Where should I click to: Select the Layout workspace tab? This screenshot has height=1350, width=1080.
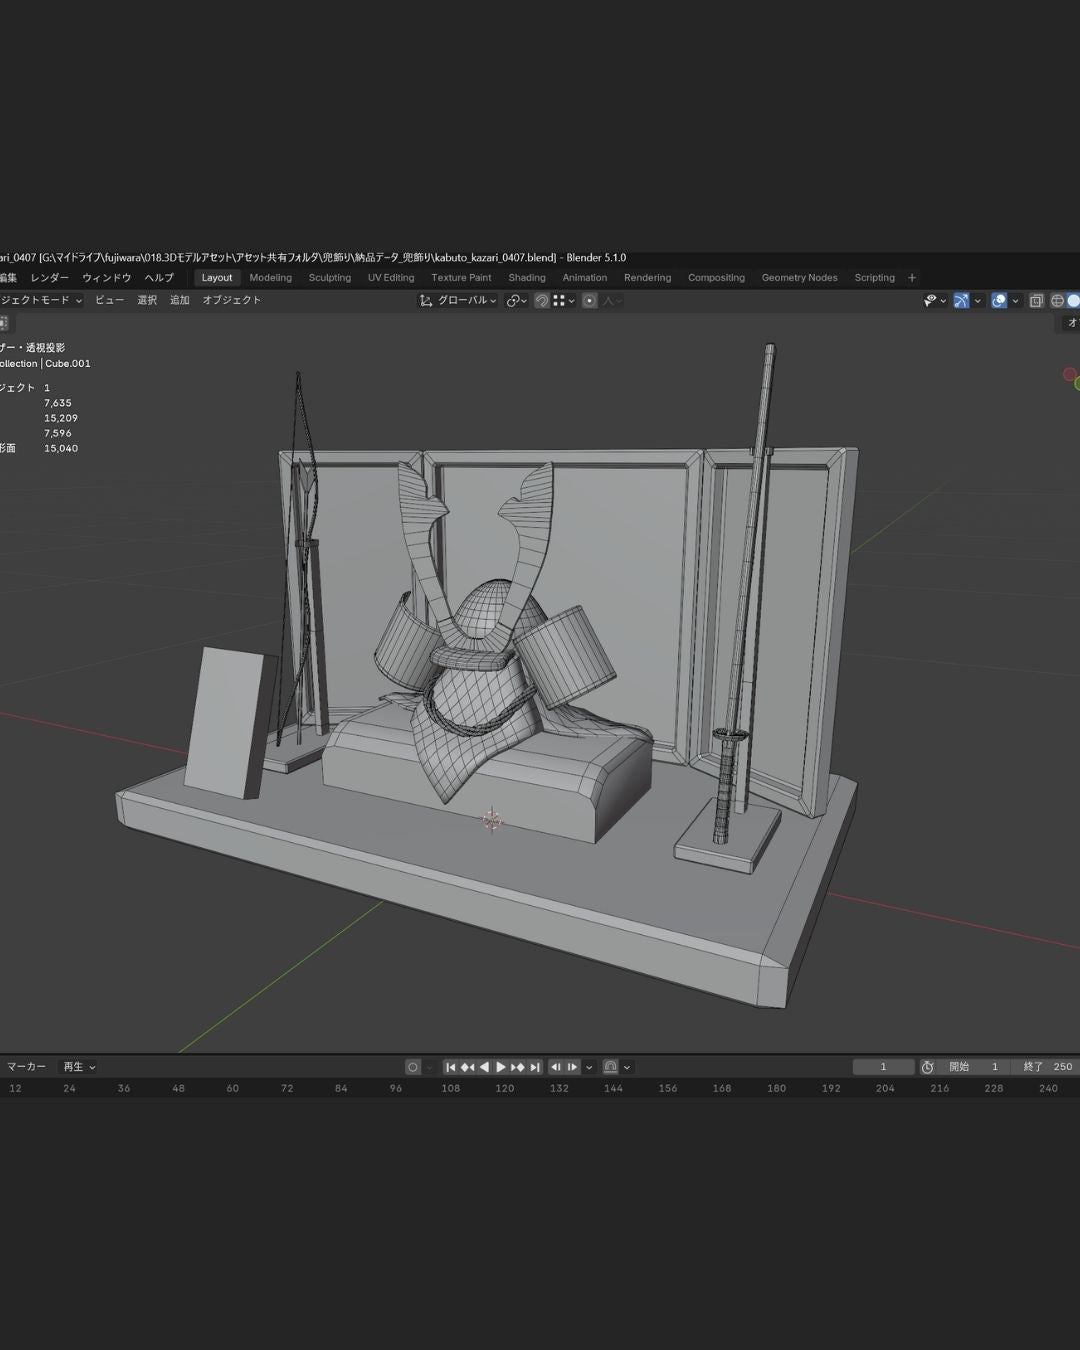coord(216,278)
